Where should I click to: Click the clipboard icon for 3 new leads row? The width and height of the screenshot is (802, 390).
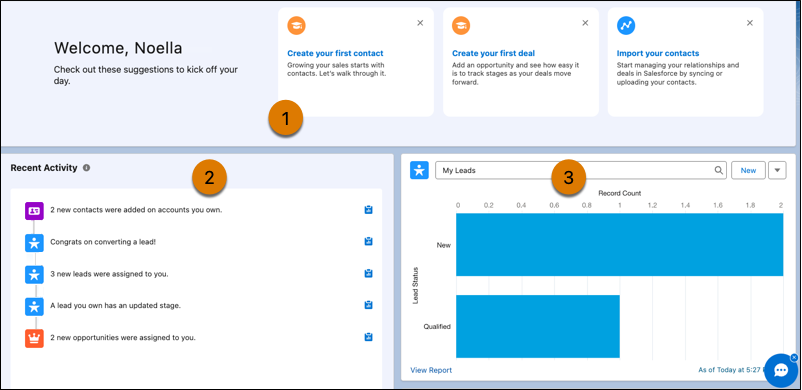coord(368,273)
